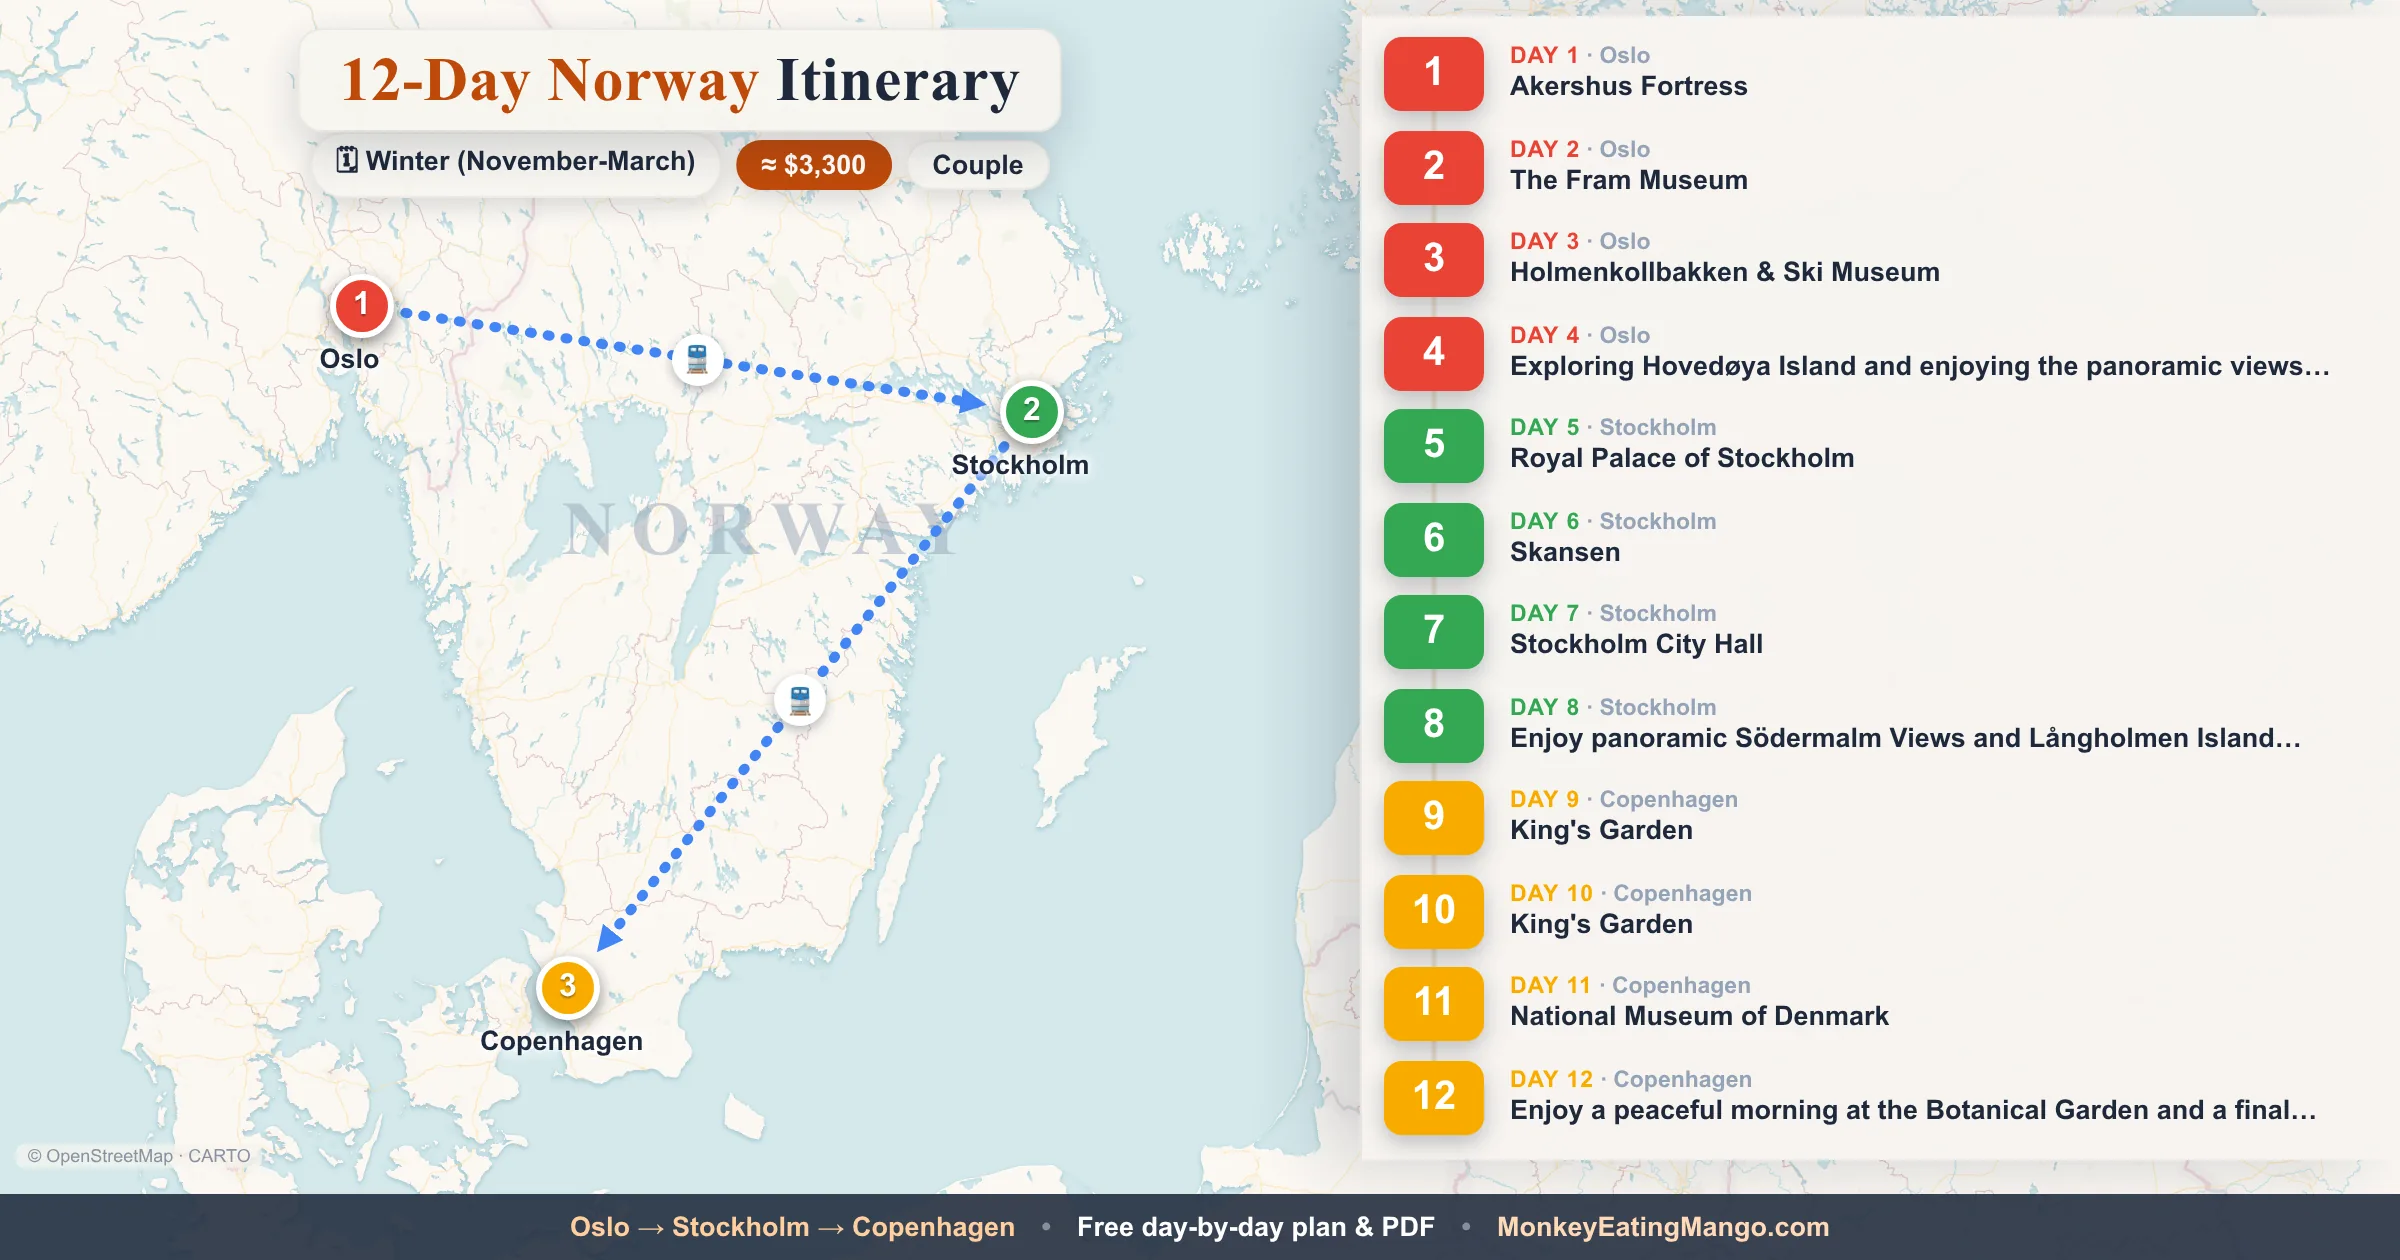
Task: Select the yellow Day 12 number badge
Action: tap(1434, 1097)
